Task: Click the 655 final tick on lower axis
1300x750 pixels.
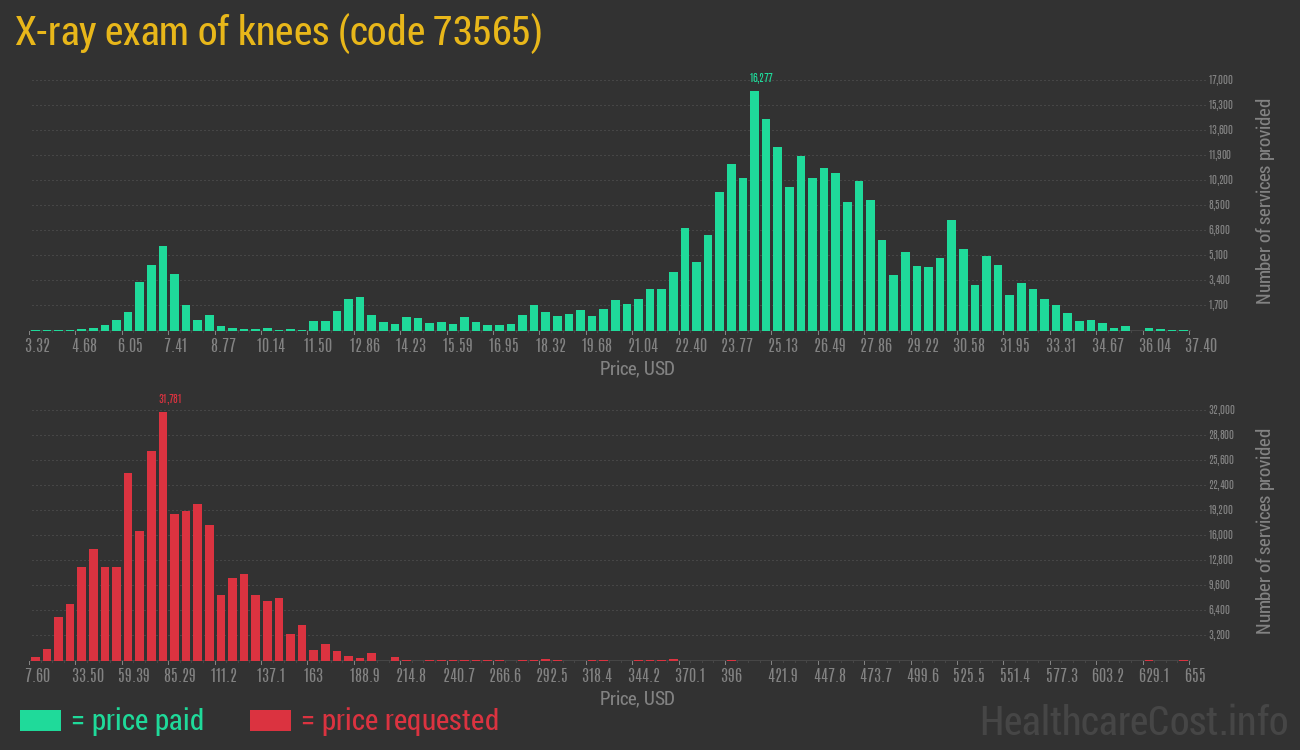Action: 1194,676
